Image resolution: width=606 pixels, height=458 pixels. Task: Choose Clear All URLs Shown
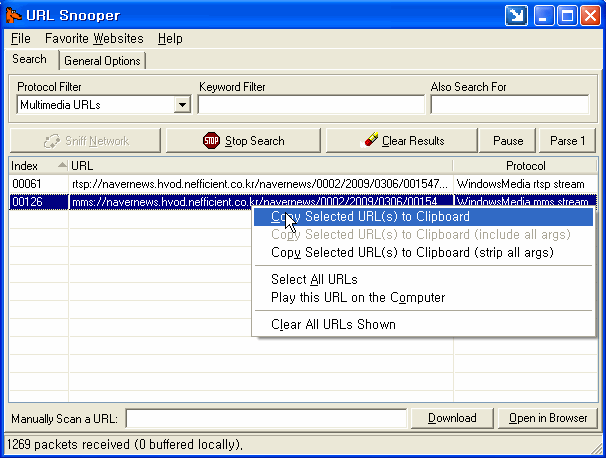click(x=423, y=324)
